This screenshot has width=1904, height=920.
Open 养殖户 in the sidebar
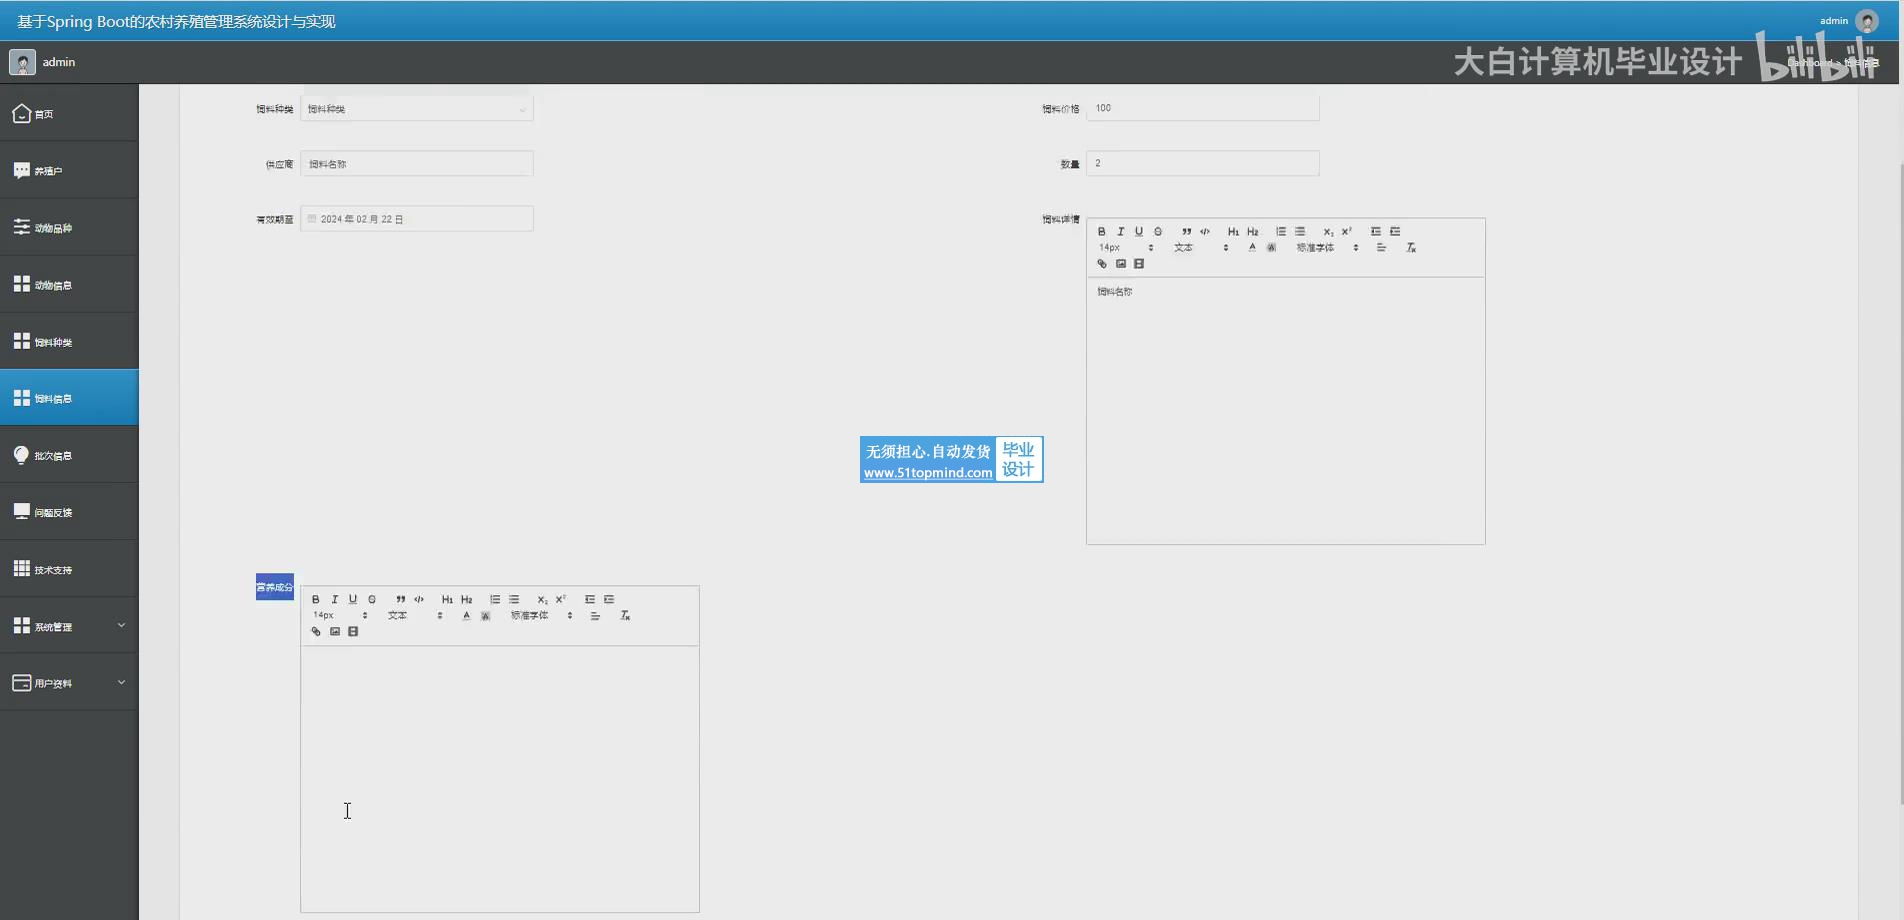point(69,171)
